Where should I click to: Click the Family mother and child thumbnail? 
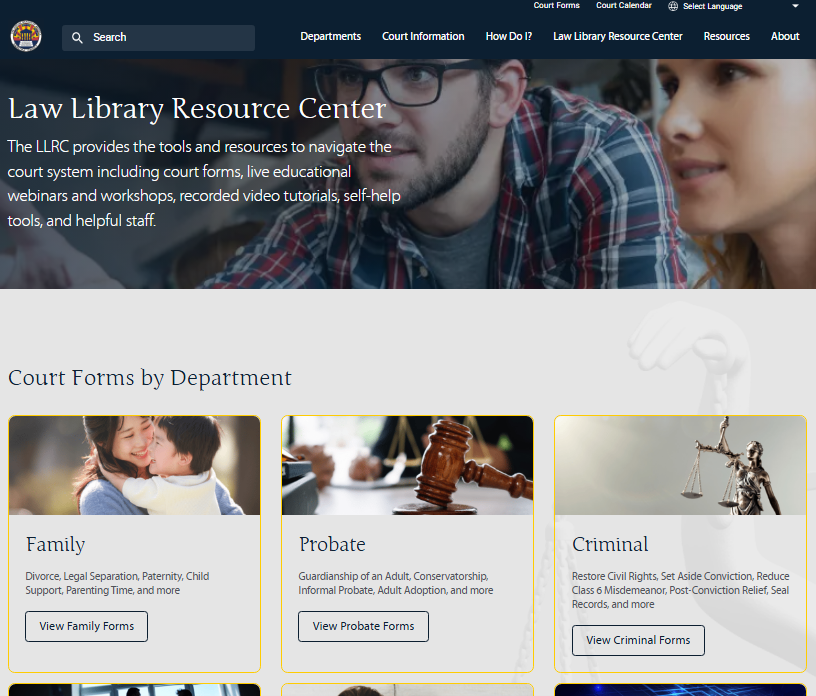click(134, 465)
